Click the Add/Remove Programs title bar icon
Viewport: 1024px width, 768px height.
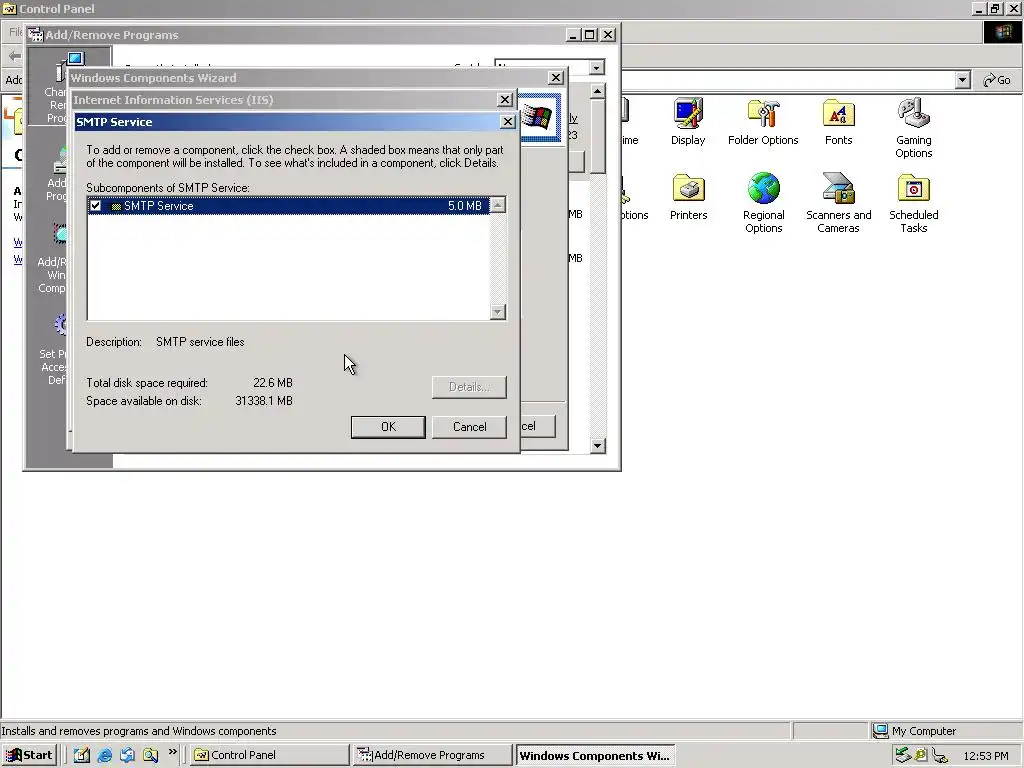(x=36, y=35)
